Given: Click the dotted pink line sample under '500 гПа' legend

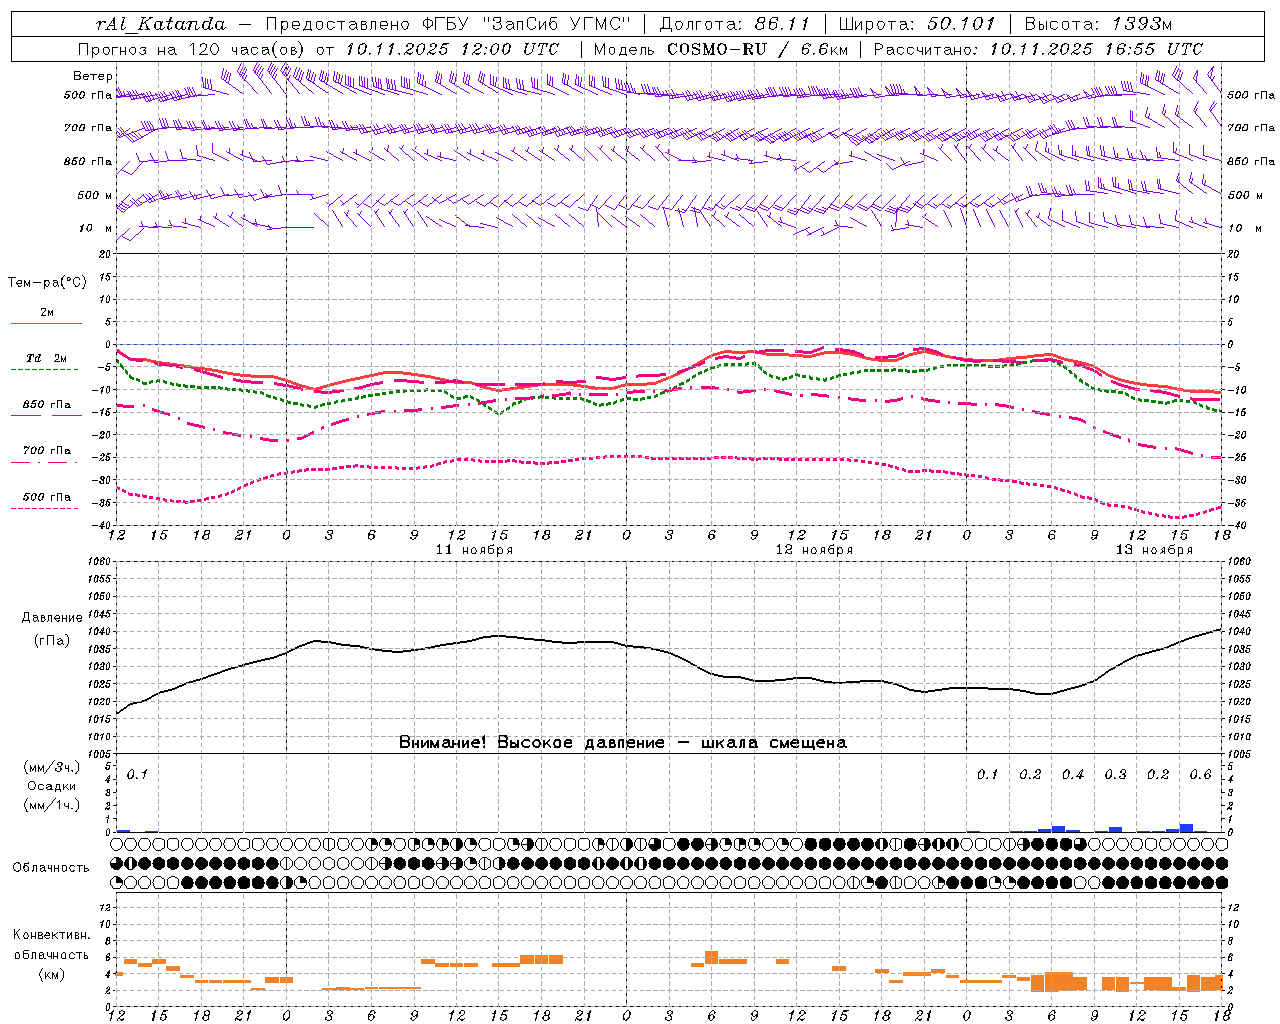Looking at the screenshot, I should click(x=46, y=509).
